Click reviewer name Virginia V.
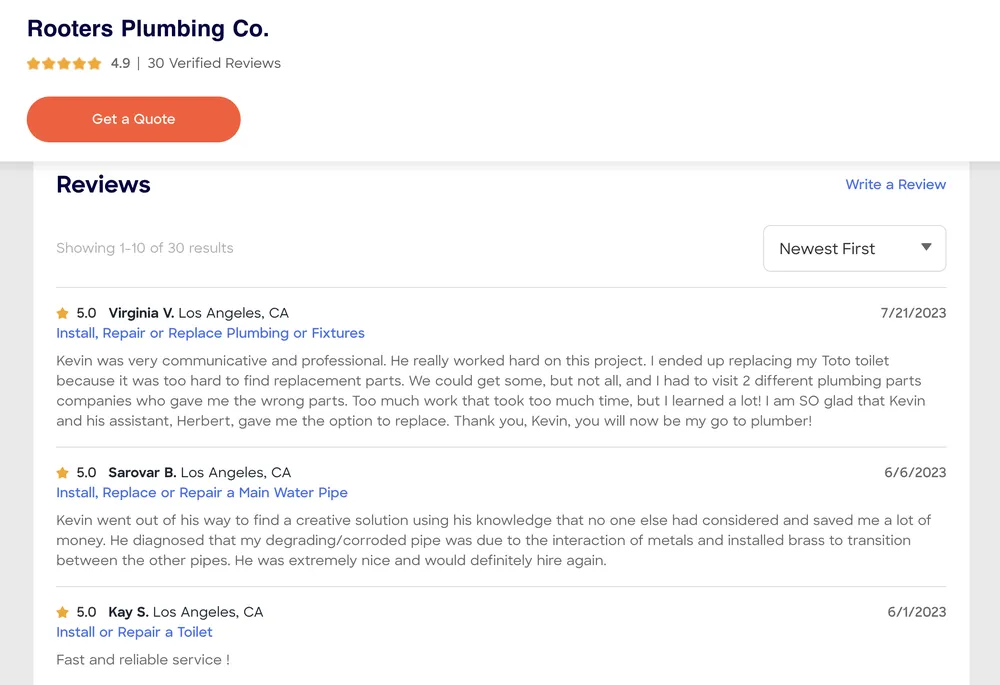Screen dimensions: 1000x685 coord(141,313)
